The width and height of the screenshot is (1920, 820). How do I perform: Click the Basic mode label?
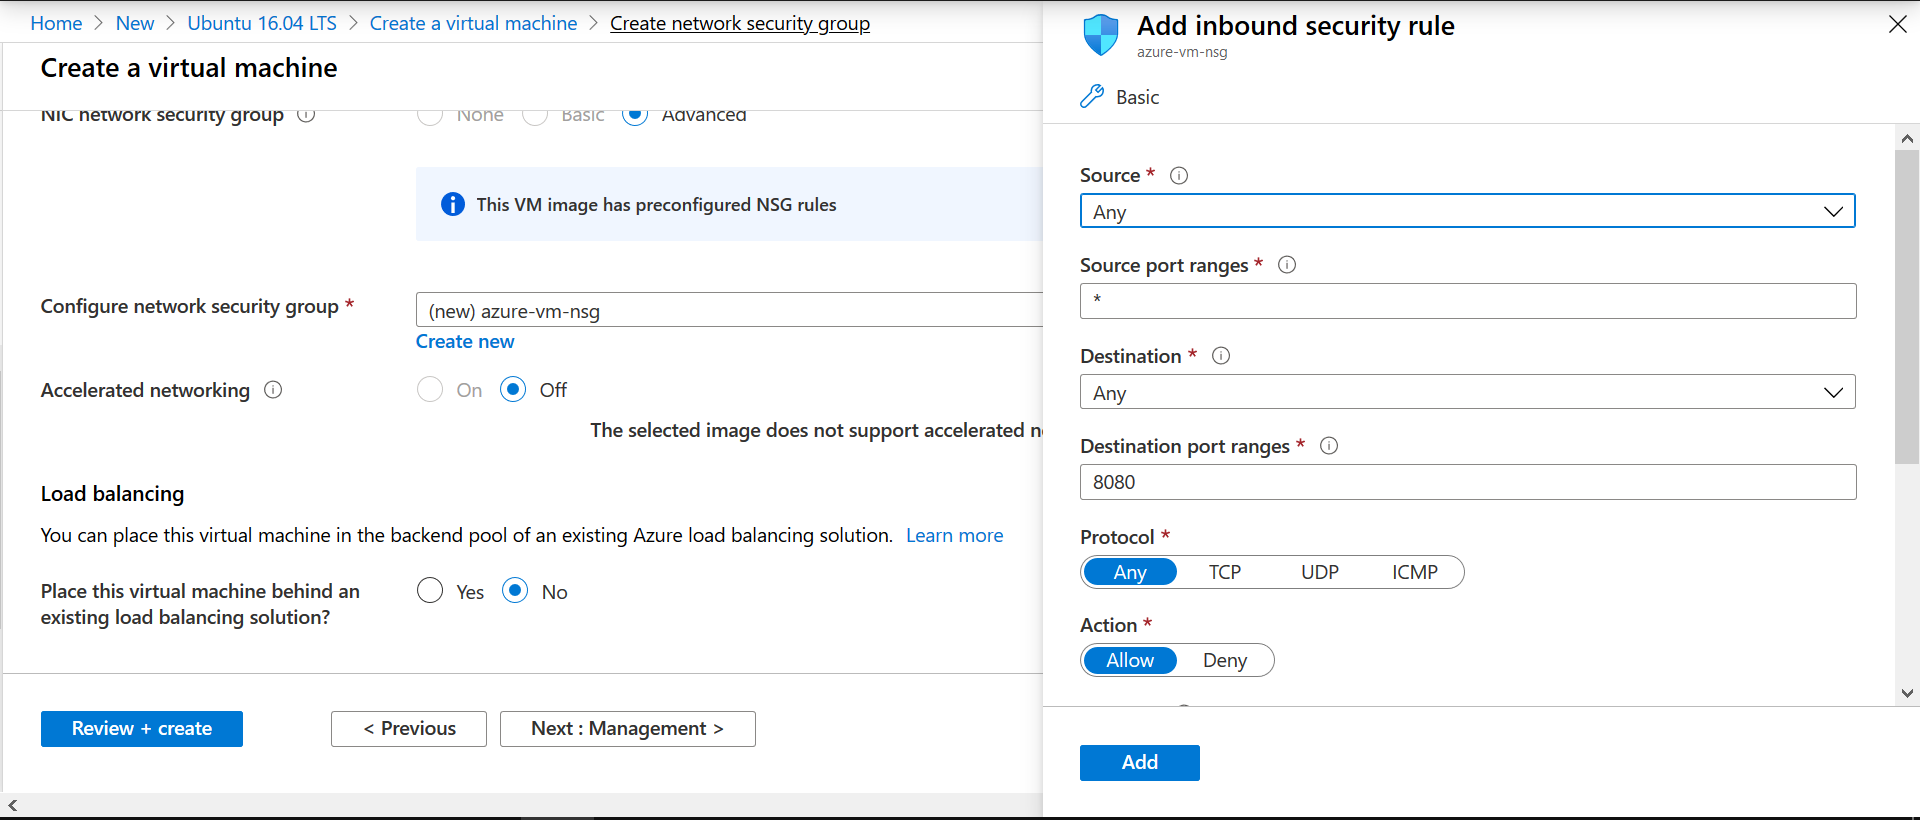point(1137,97)
